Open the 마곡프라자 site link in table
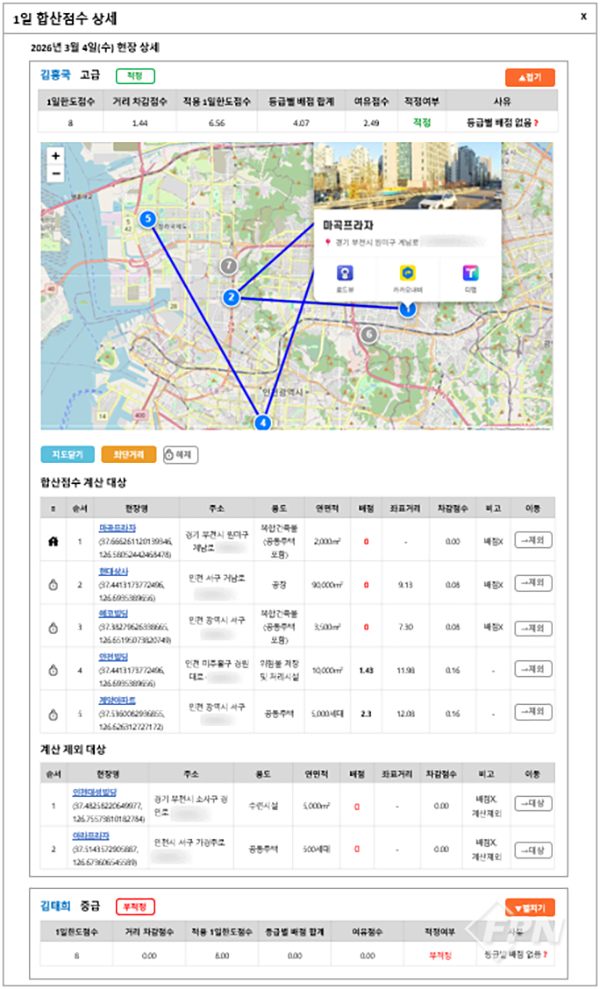This screenshot has height=989, width=600. 117,526
